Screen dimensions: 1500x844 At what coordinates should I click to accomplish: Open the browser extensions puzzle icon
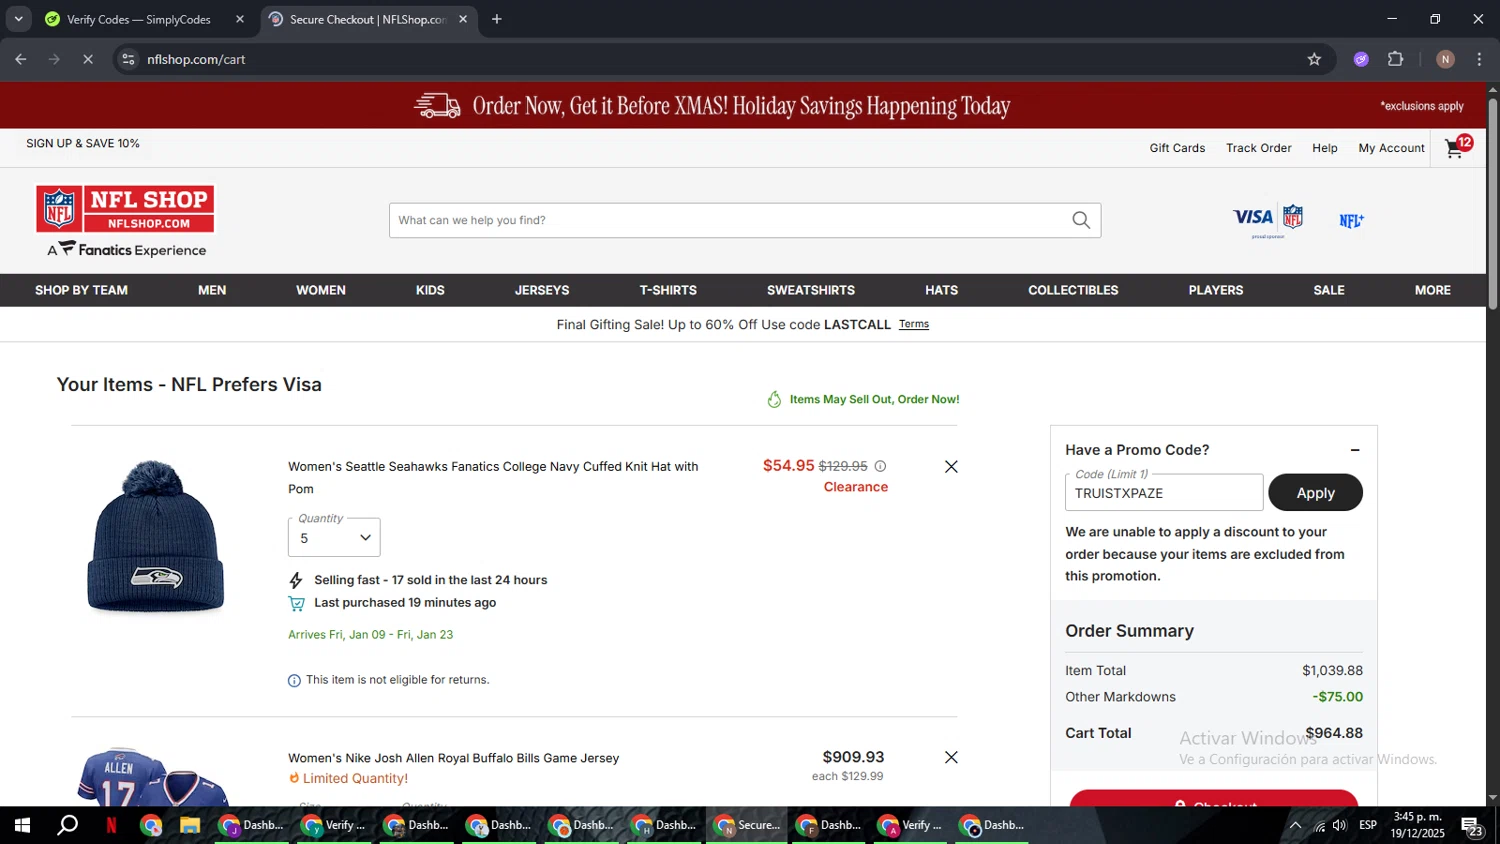click(1396, 59)
